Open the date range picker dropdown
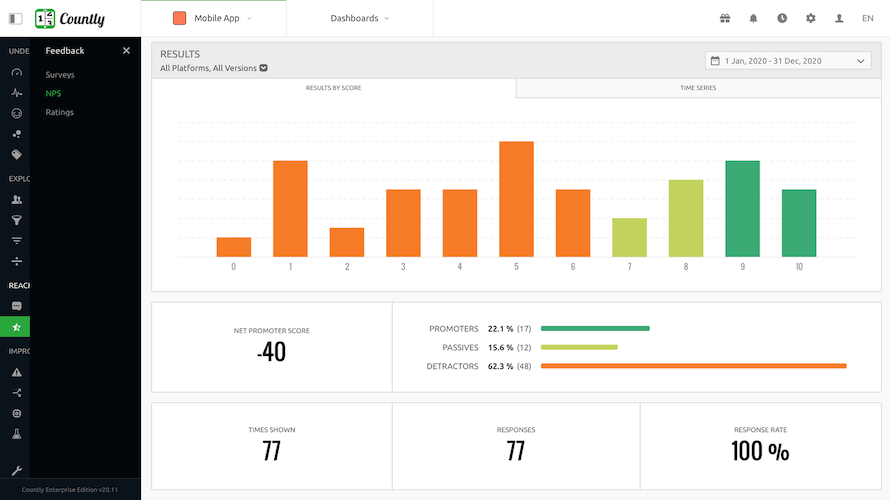 pyautogui.click(x=788, y=61)
